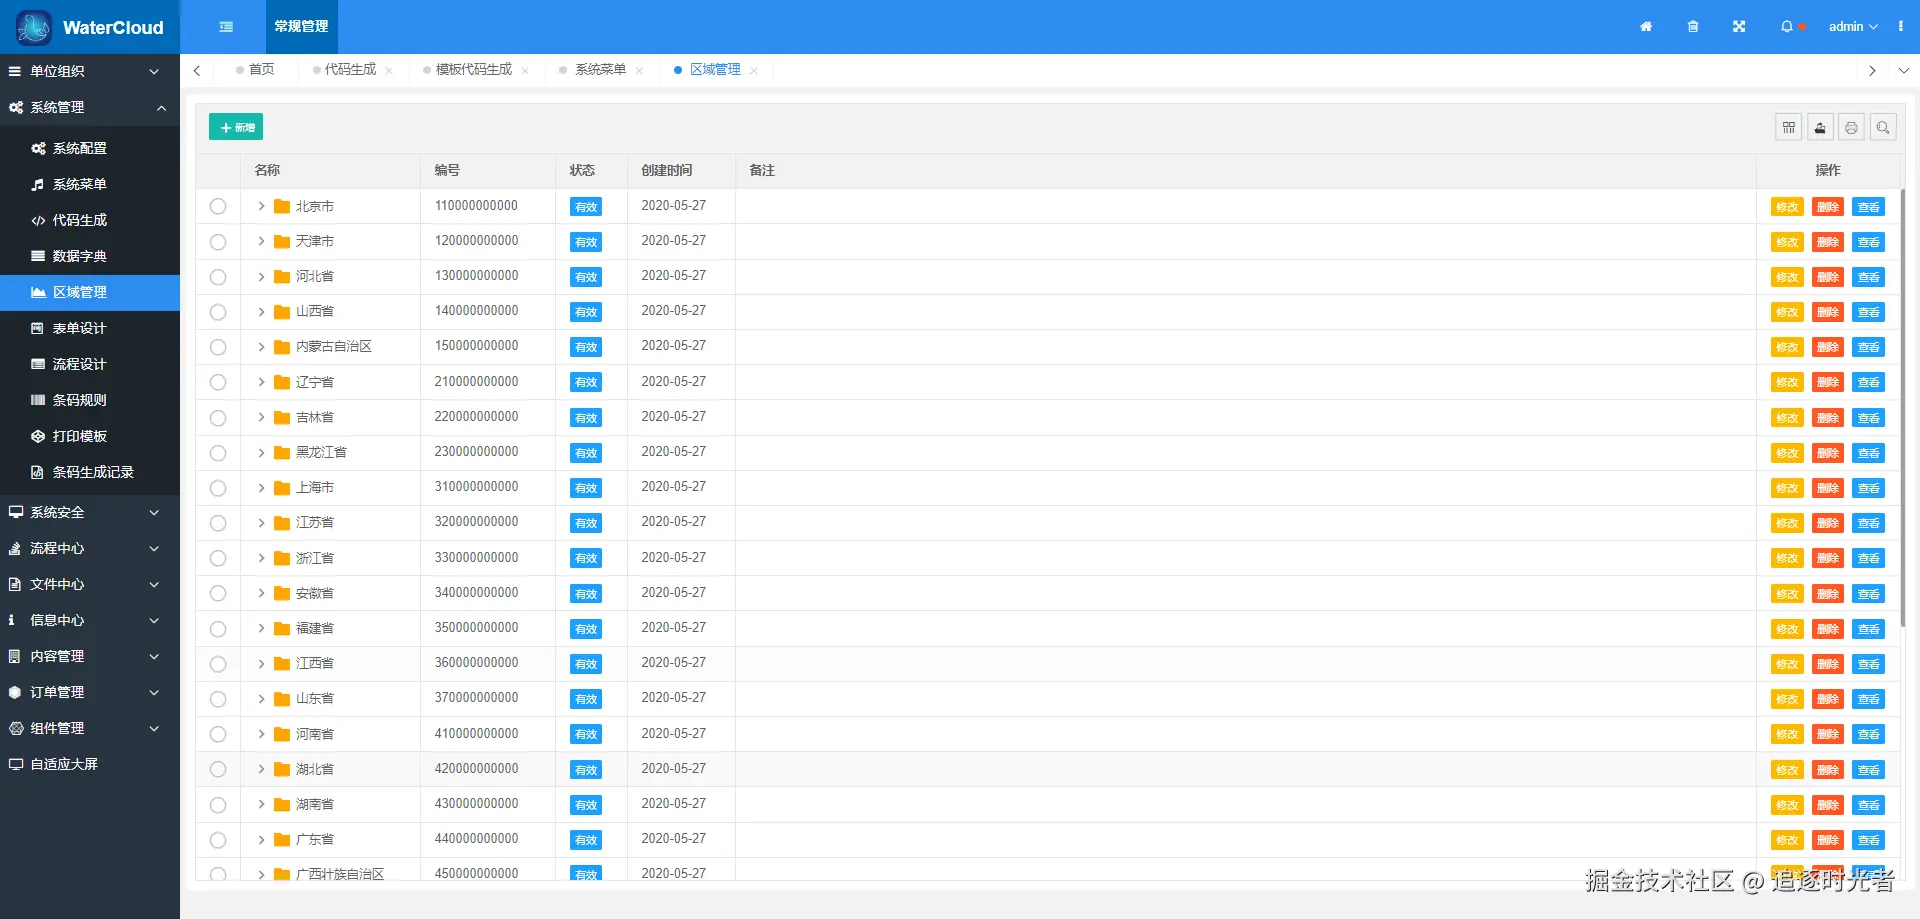Open the home icon in top bar
The width and height of the screenshot is (1920, 919).
point(1646,27)
